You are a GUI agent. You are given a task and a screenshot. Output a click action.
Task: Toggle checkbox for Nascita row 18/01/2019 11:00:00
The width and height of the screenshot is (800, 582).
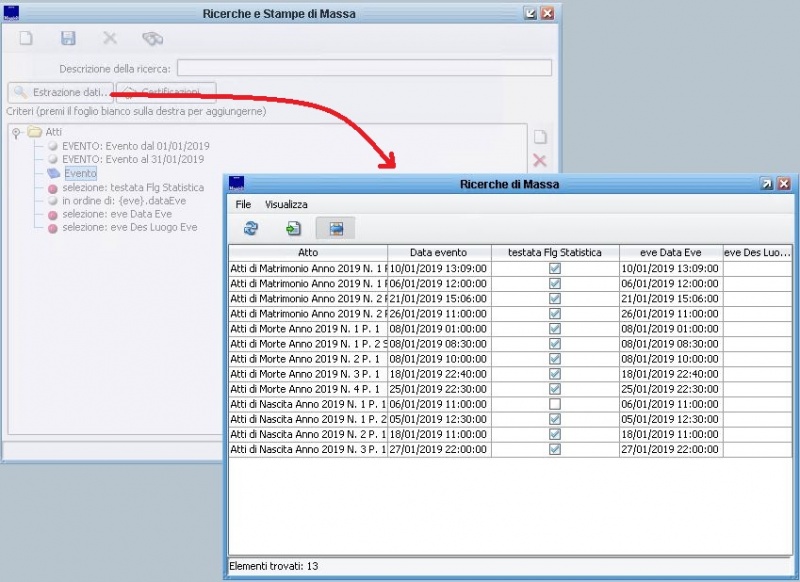tap(555, 434)
